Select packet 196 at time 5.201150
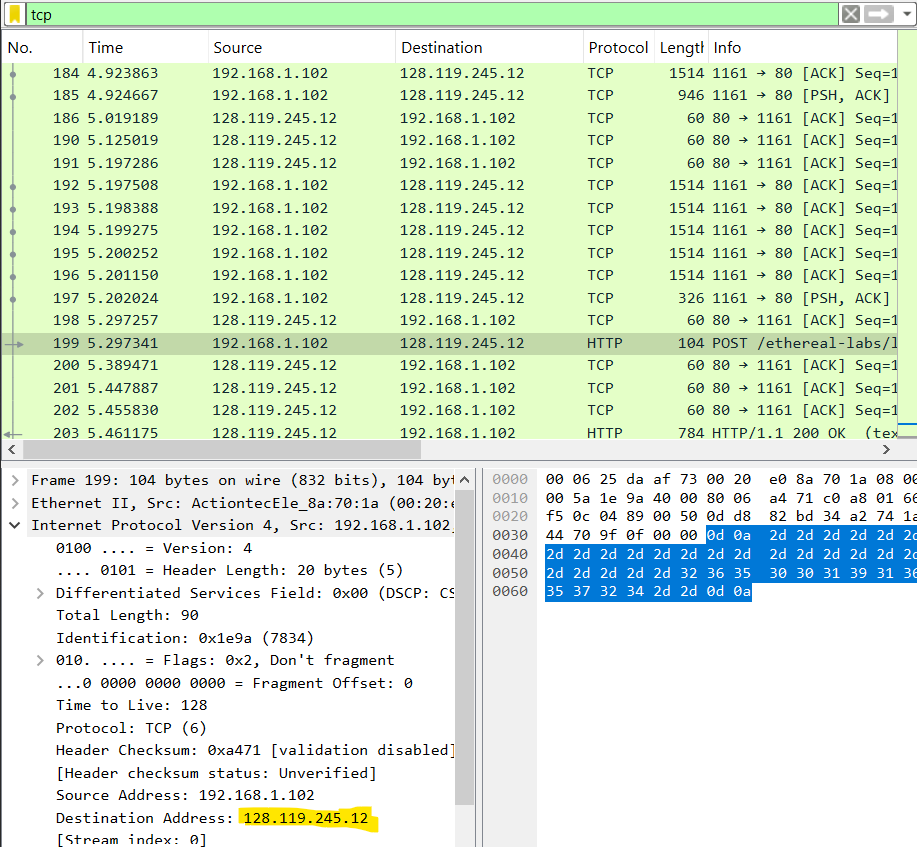 coord(449,276)
